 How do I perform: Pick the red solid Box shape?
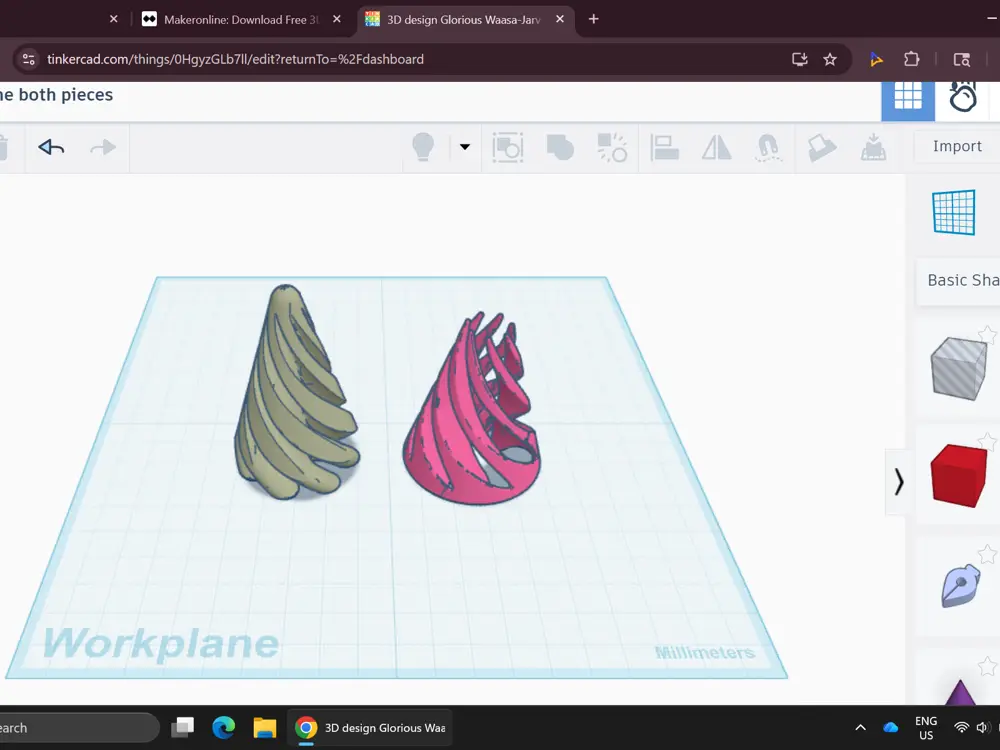click(x=958, y=475)
